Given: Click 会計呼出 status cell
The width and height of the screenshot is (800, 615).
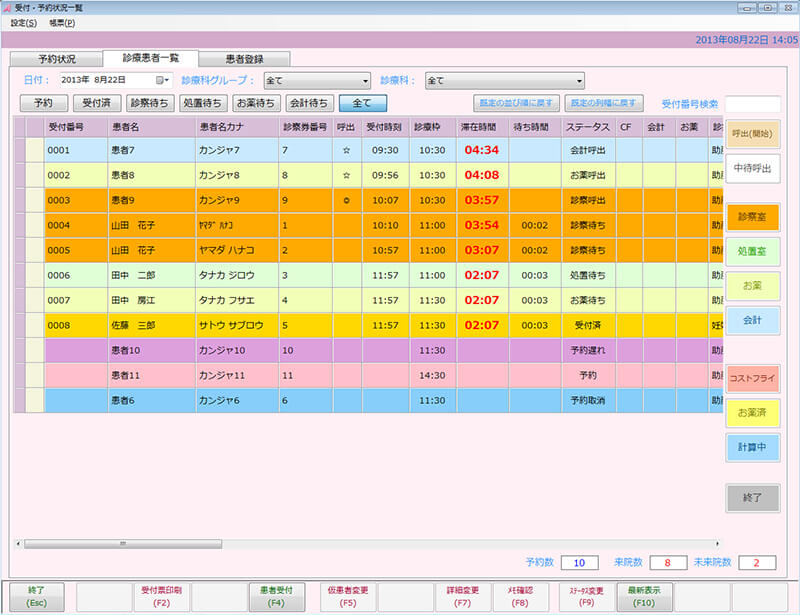Looking at the screenshot, I should pos(588,150).
